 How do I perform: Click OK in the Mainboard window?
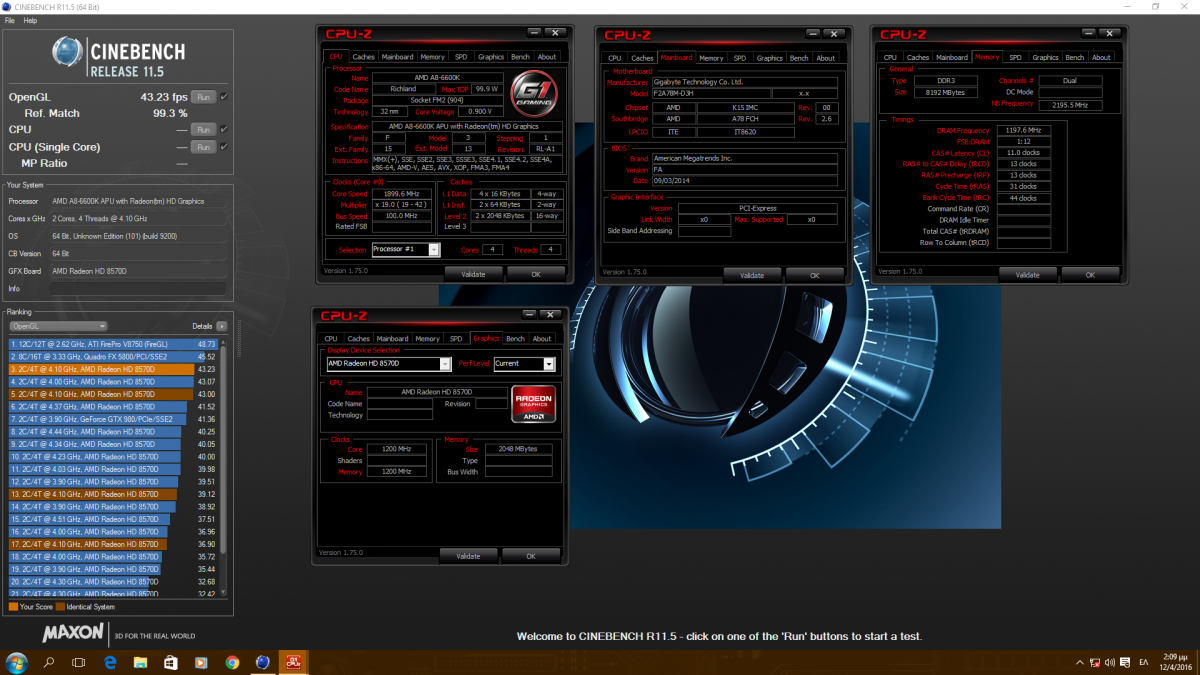point(814,275)
